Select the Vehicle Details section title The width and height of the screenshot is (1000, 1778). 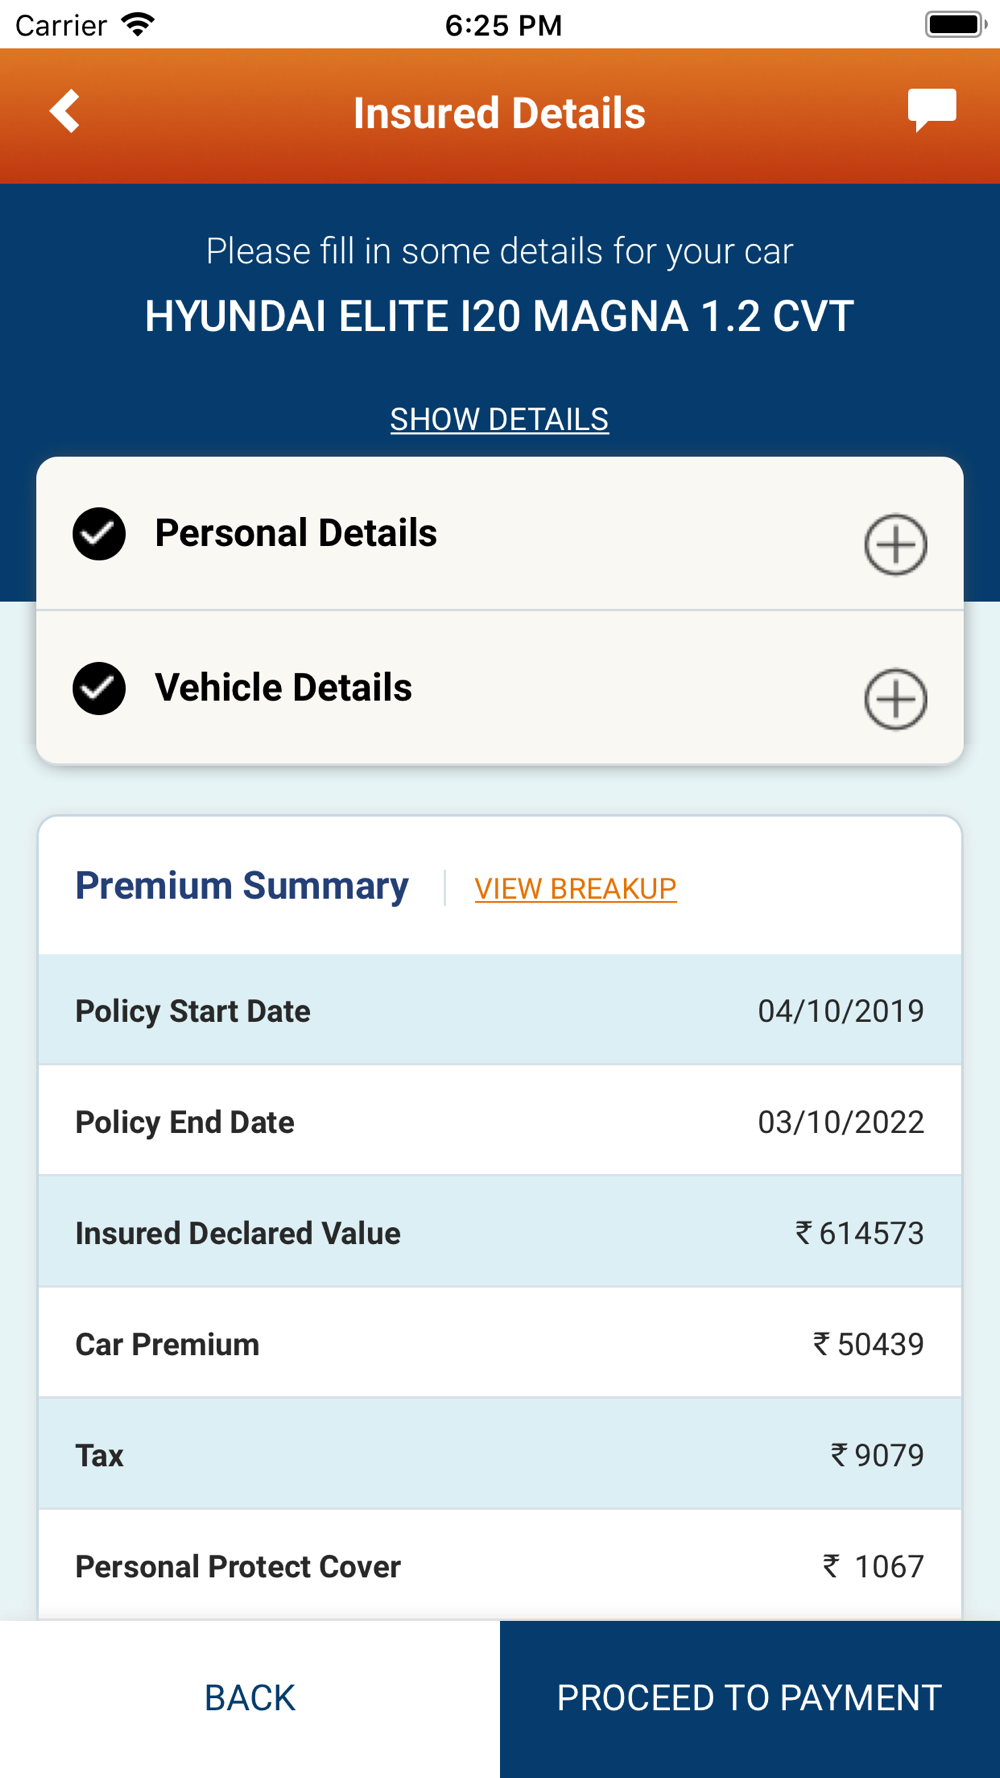tap(283, 688)
